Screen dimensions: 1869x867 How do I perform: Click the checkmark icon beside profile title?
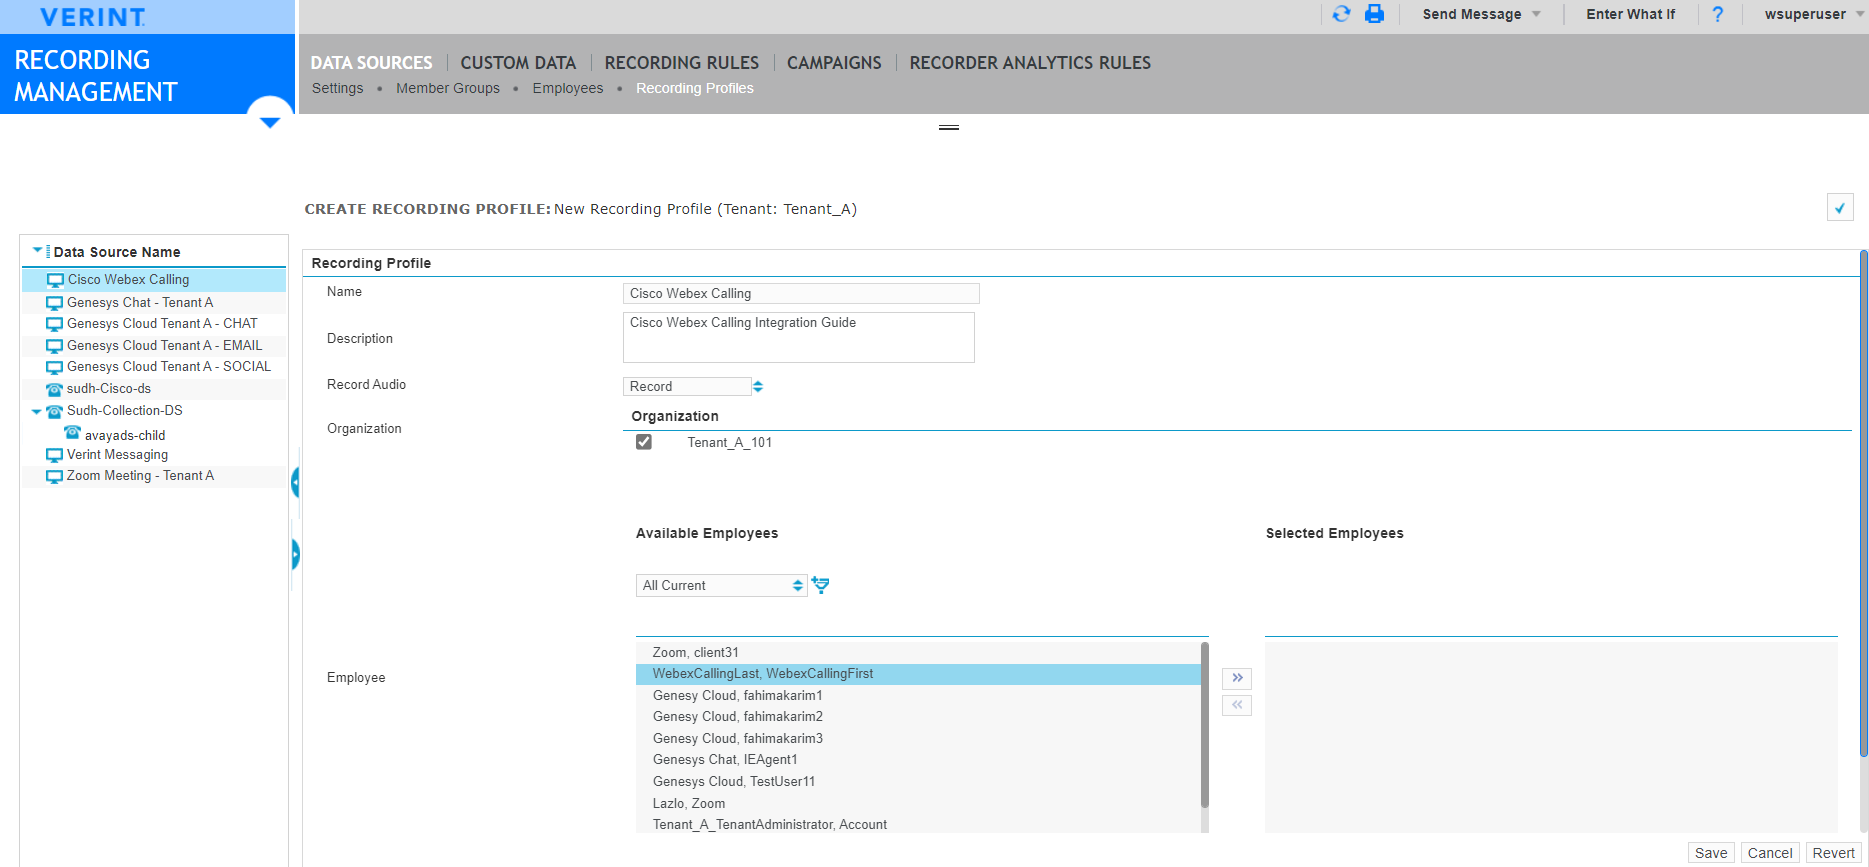pos(1839,208)
